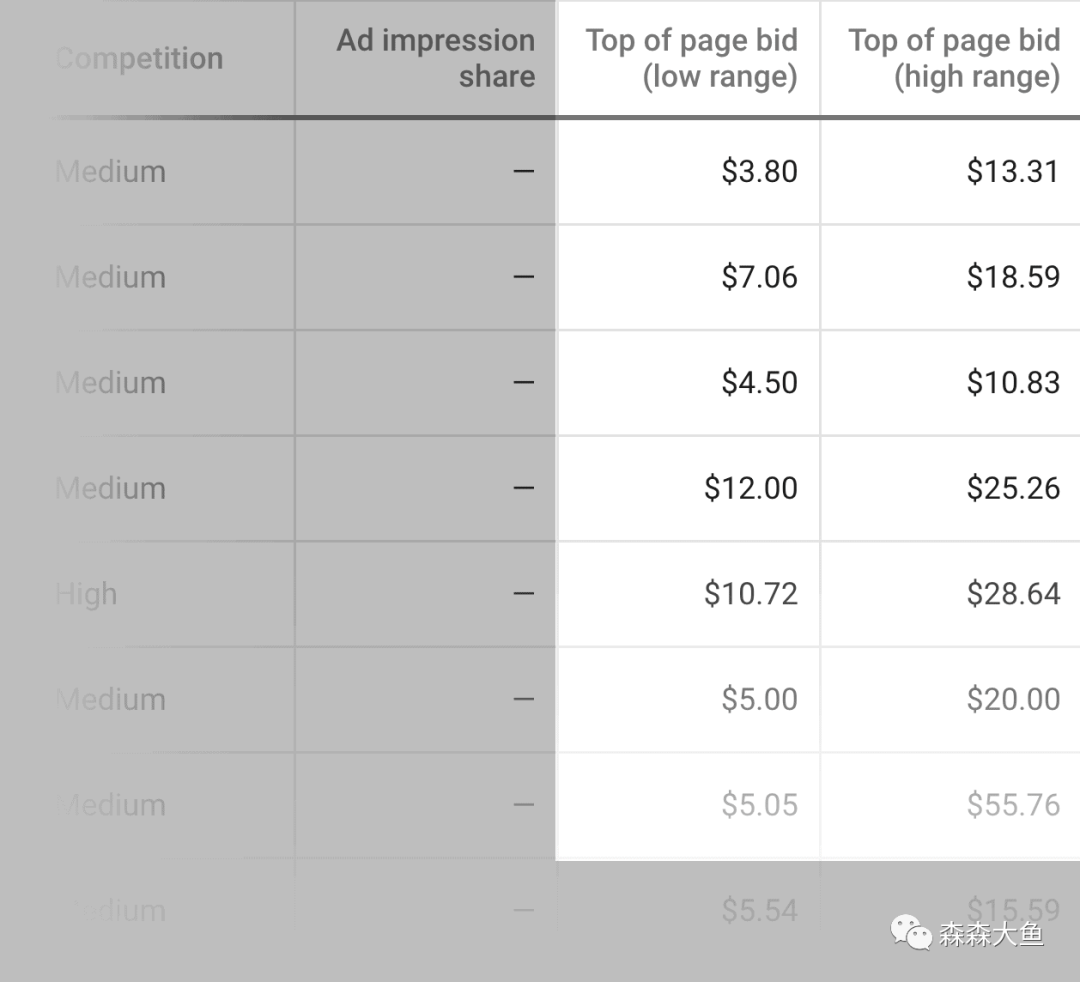Select the $5.05 low range value

click(759, 805)
